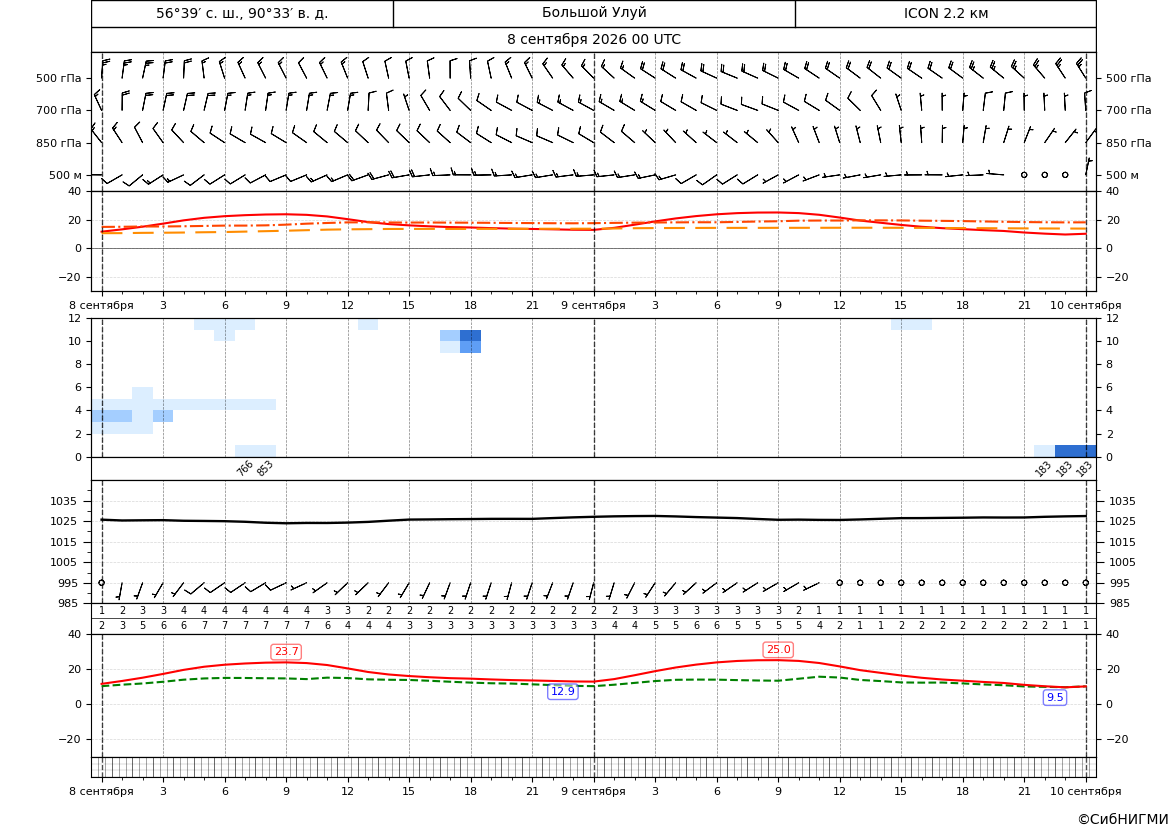The image size is (1169, 827).
Task: Click the ©СибНИГМИ copyright text
Action: [x=1123, y=819]
